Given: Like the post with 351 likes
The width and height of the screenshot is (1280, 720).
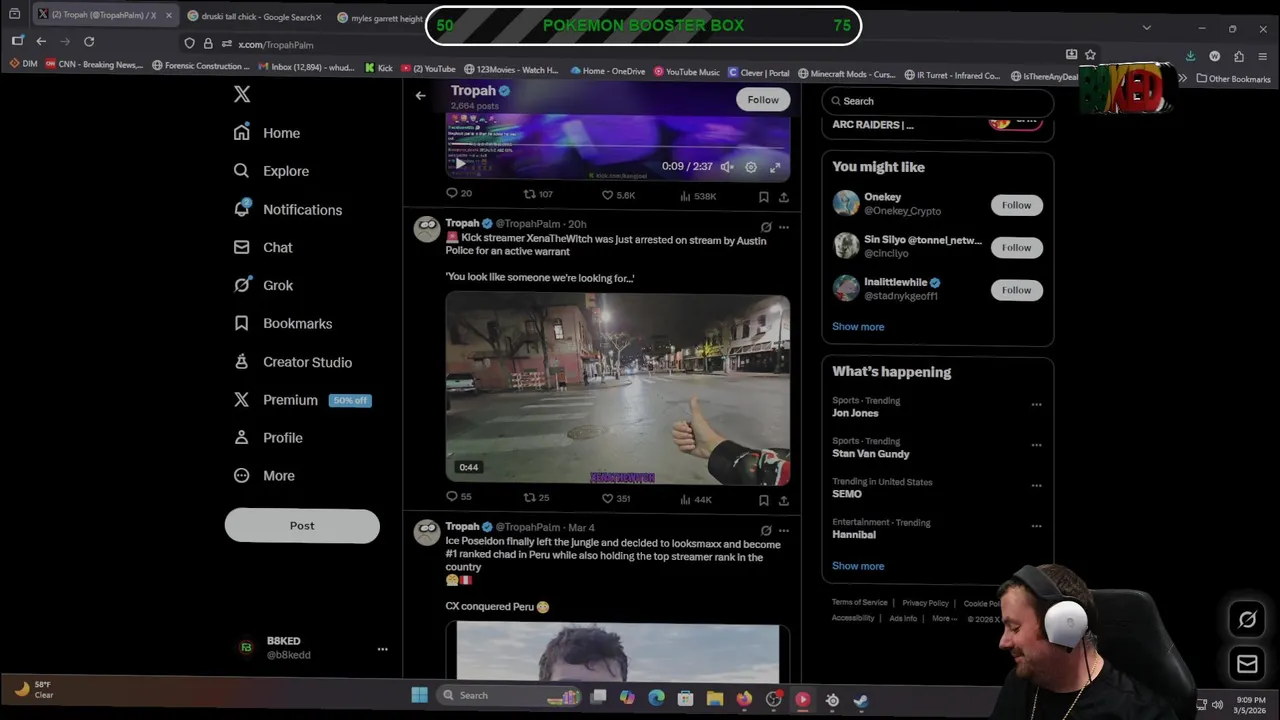Looking at the screenshot, I should tap(616, 498).
